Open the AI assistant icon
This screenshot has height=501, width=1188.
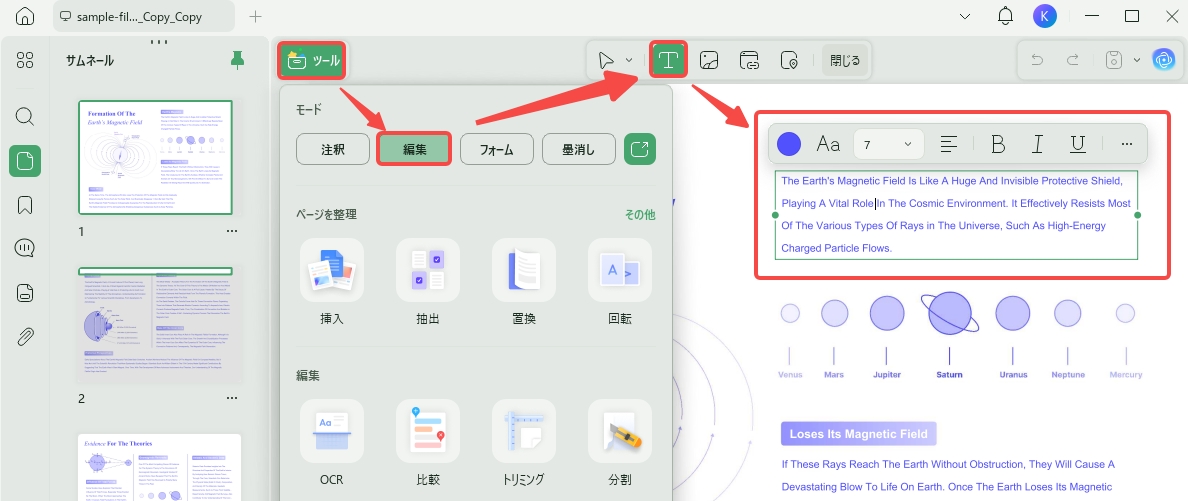1163,61
